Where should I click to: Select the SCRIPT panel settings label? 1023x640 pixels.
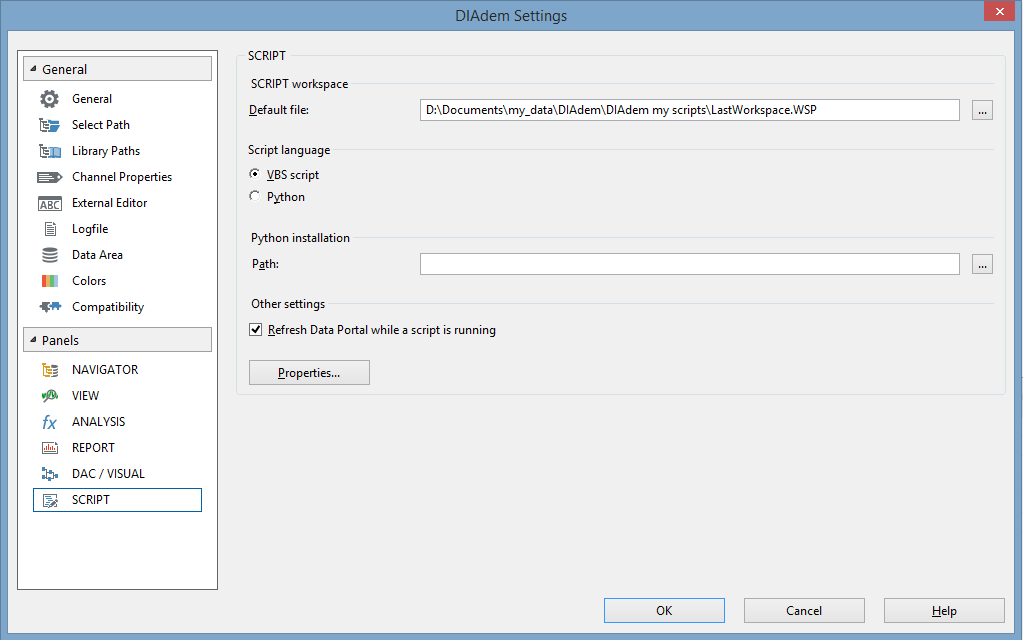(x=91, y=500)
